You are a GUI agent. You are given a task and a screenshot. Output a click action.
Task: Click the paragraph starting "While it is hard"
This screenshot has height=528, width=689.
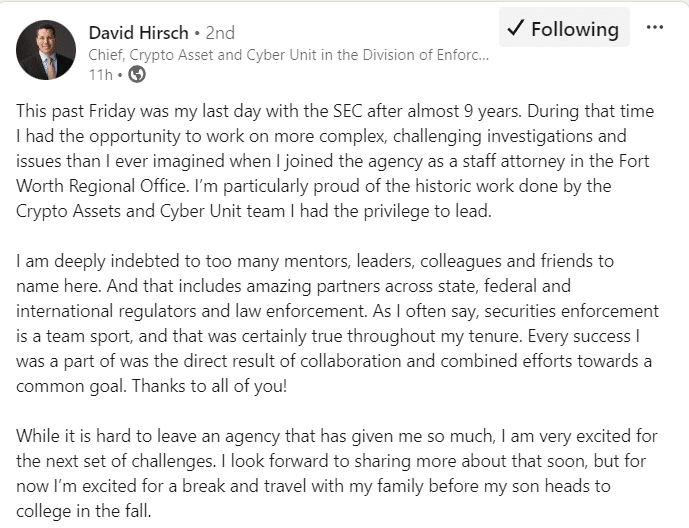(x=337, y=474)
